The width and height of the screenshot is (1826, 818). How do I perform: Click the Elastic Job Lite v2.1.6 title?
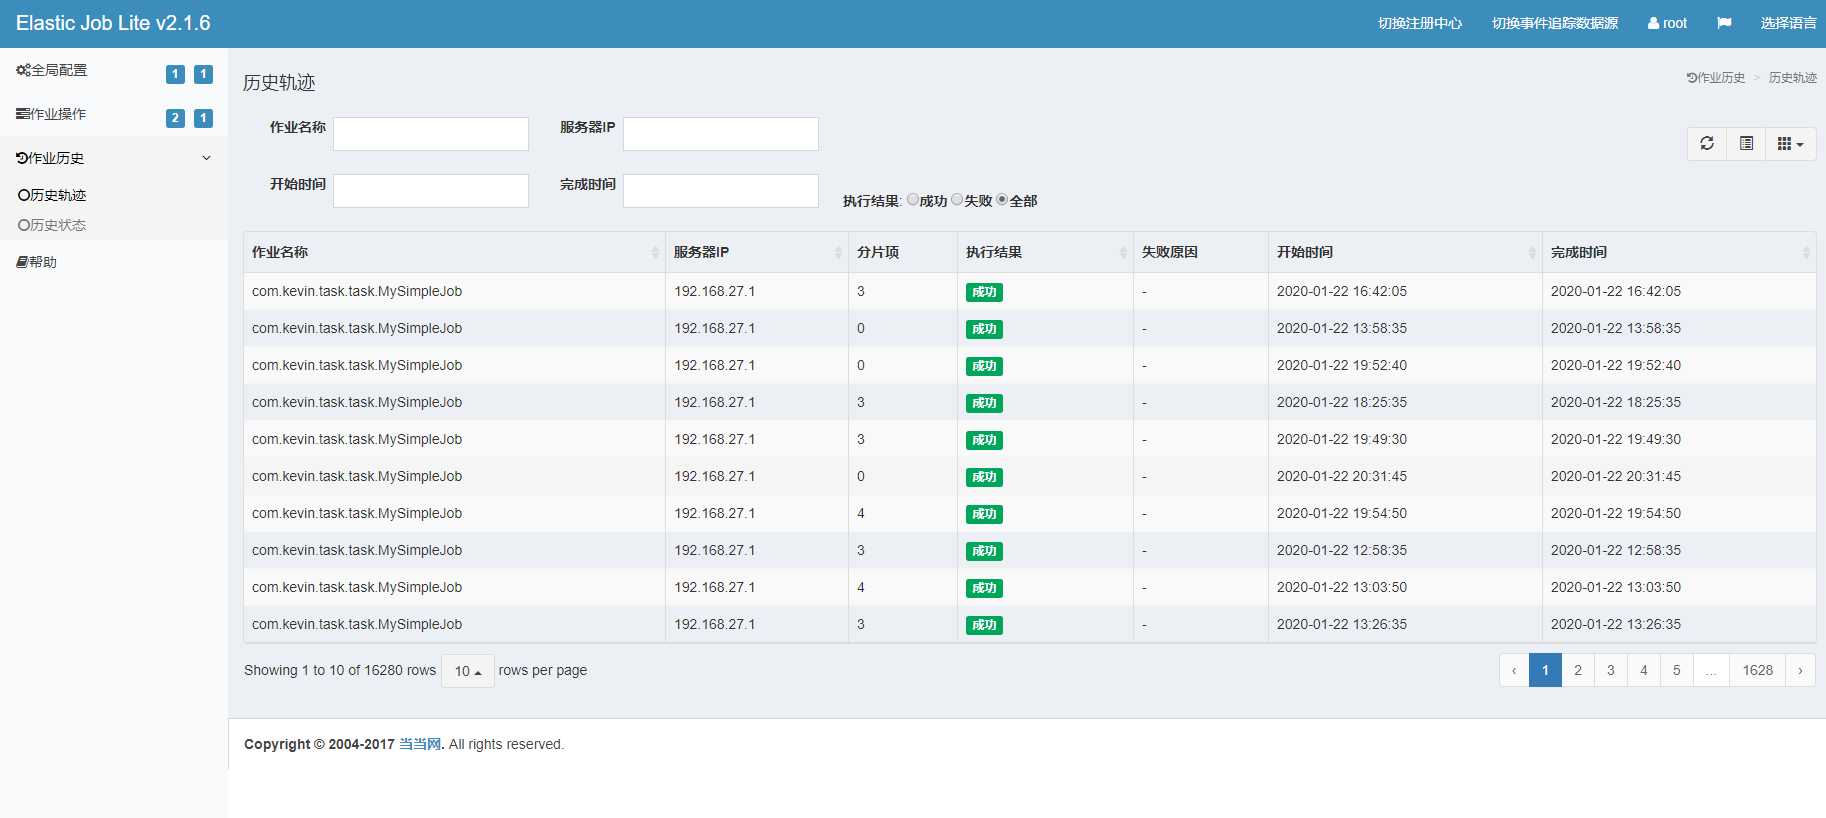(x=113, y=23)
